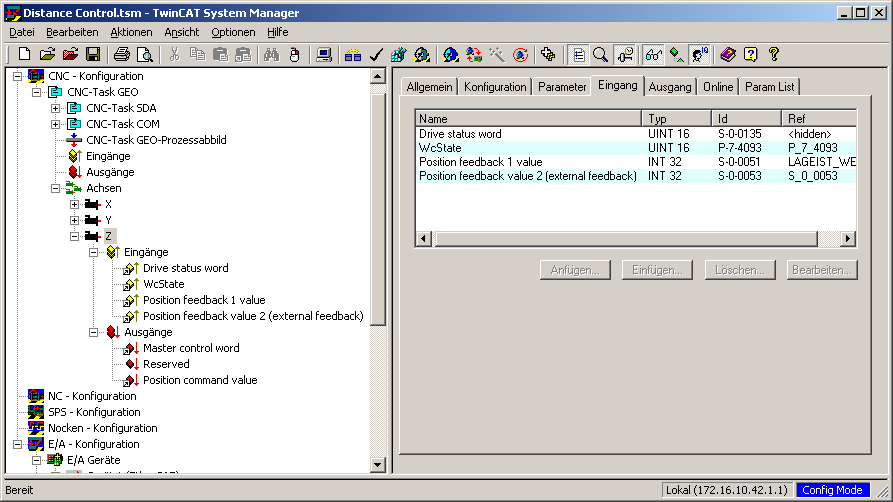Select Master control word in tree
The height and width of the screenshot is (502, 893).
point(191,348)
